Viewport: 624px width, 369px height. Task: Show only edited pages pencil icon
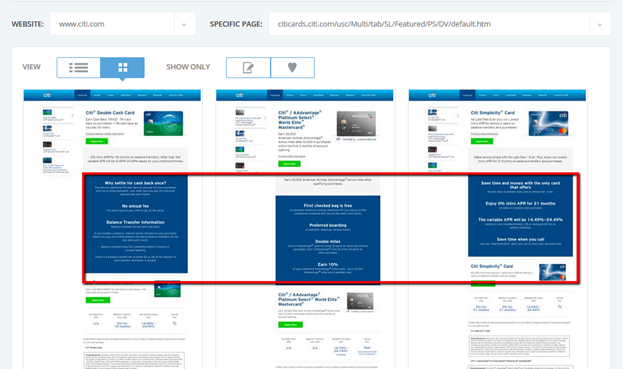[248, 68]
